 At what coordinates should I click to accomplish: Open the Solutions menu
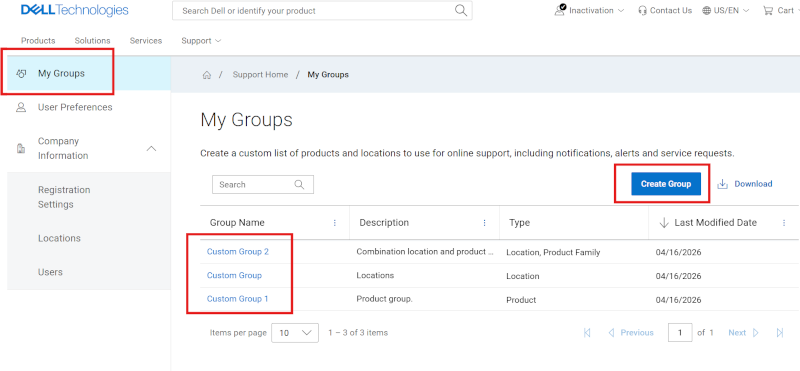92,41
